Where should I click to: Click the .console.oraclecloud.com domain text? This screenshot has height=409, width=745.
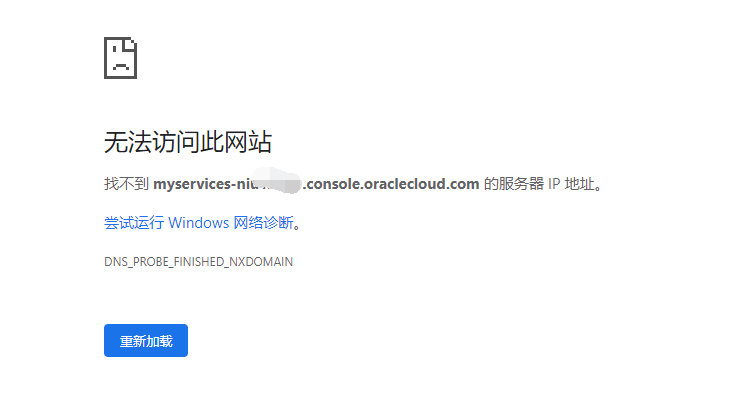coord(392,184)
